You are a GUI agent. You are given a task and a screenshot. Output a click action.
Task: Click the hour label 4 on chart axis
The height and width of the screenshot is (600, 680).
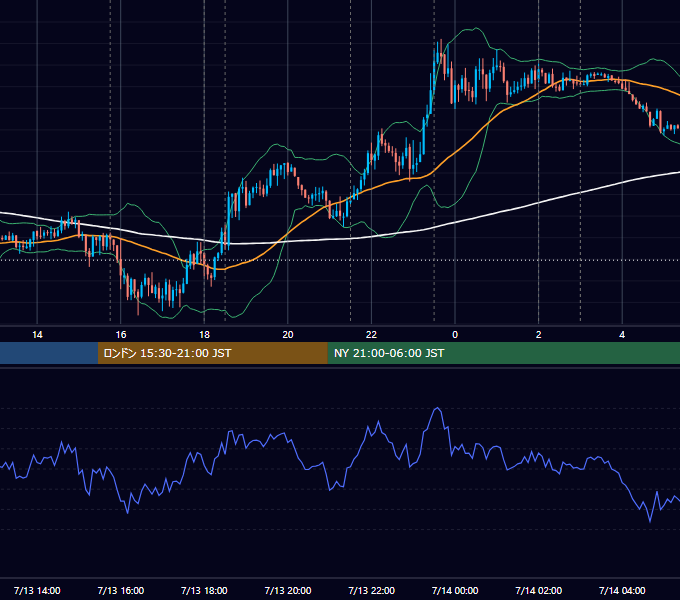622,335
